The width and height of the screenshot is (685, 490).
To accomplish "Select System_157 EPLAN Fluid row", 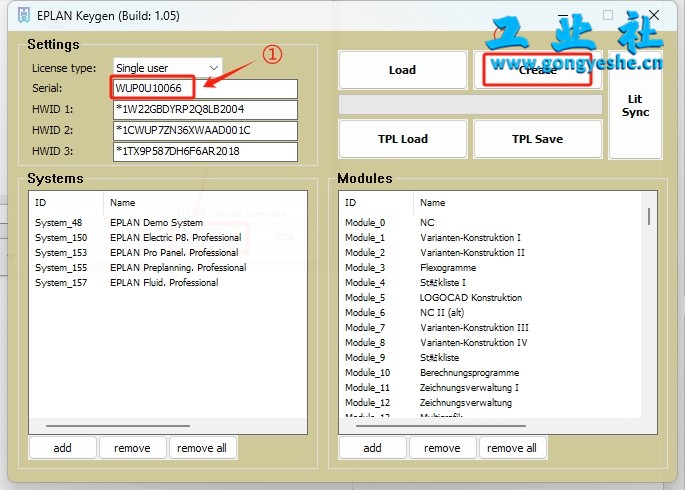I will click(x=168, y=283).
